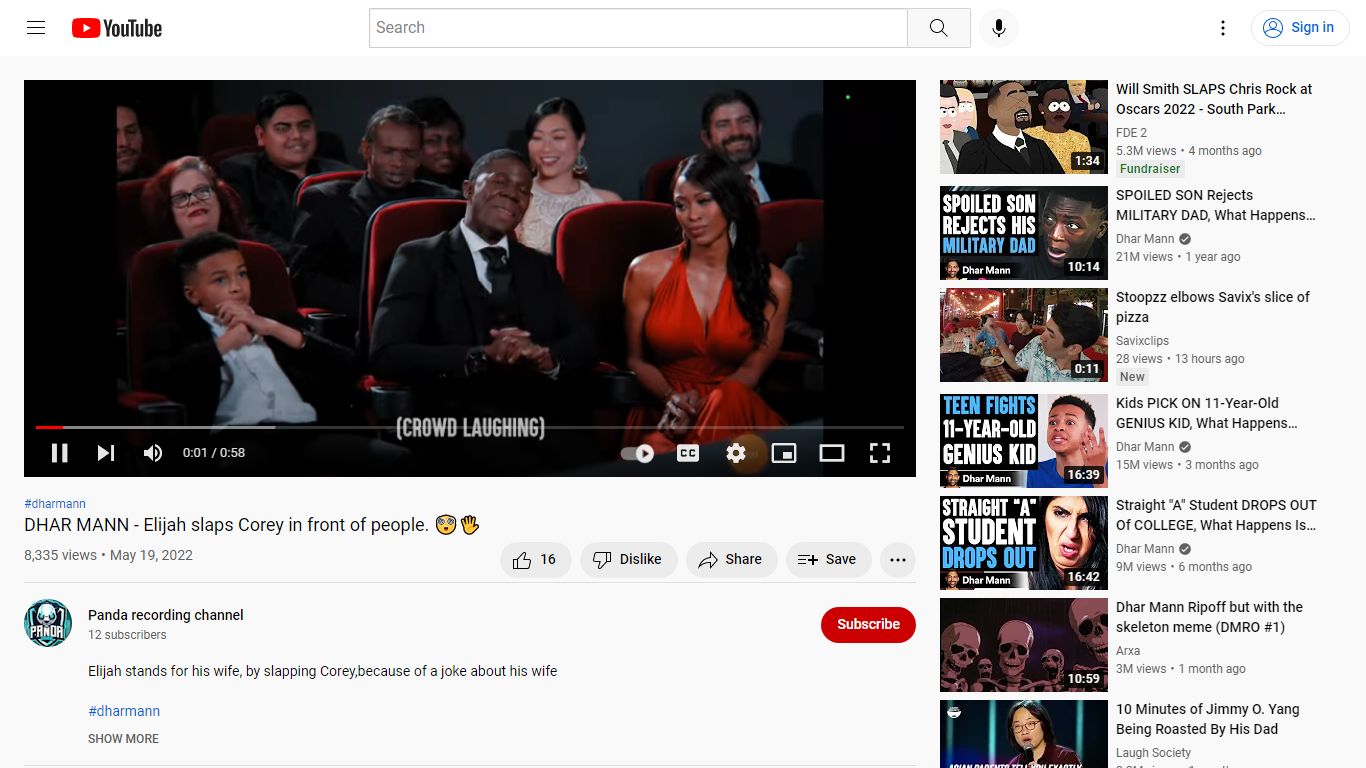Expand description with SHOW MORE
Screen dimensions: 1366x768
pyautogui.click(x=123, y=739)
